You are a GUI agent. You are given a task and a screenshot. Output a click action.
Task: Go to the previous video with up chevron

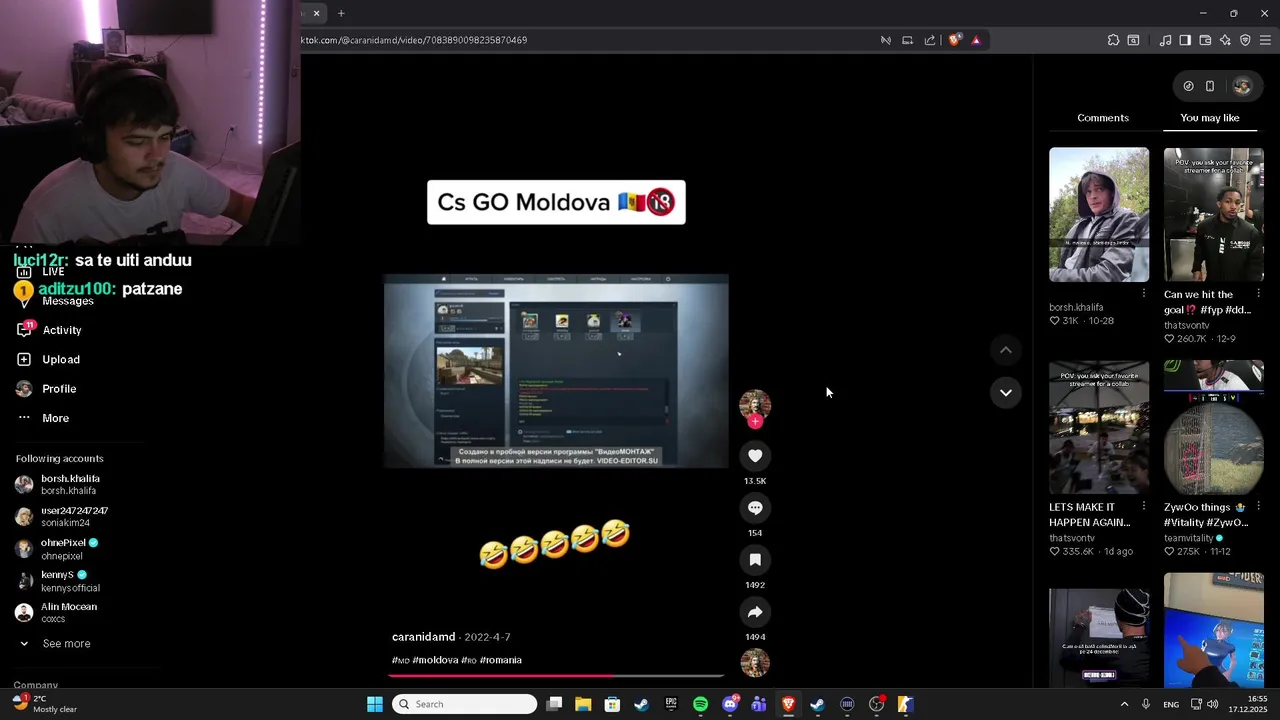coord(1005,350)
